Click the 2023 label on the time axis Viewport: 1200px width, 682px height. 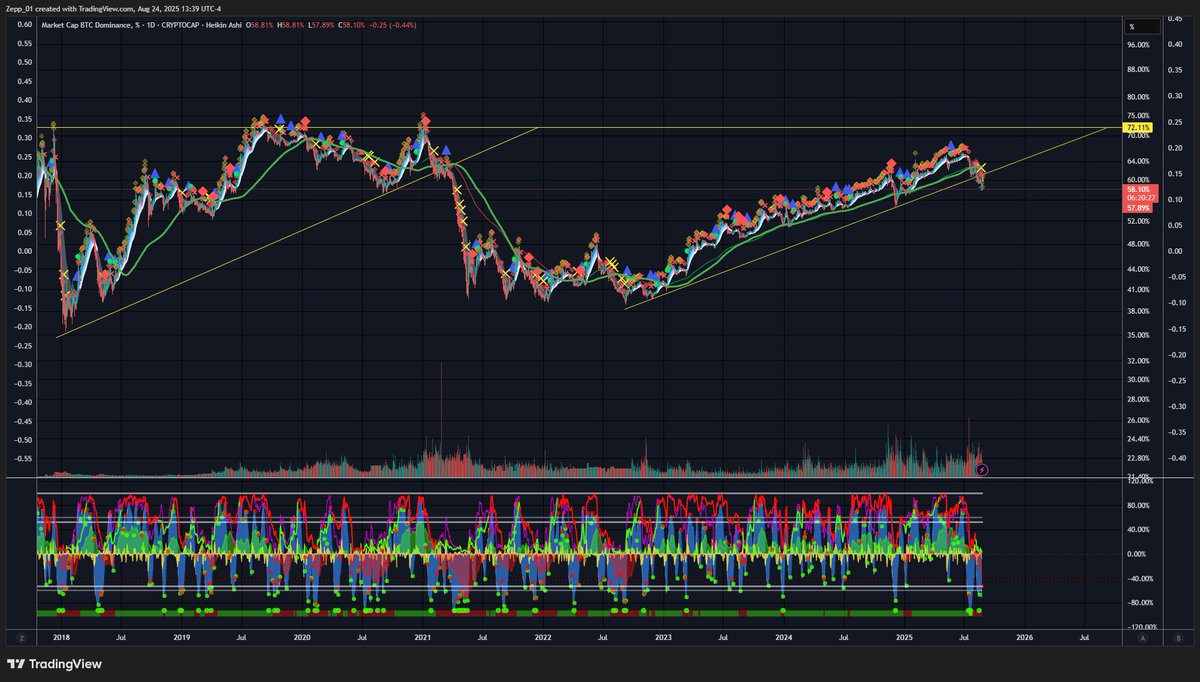pyautogui.click(x=663, y=636)
